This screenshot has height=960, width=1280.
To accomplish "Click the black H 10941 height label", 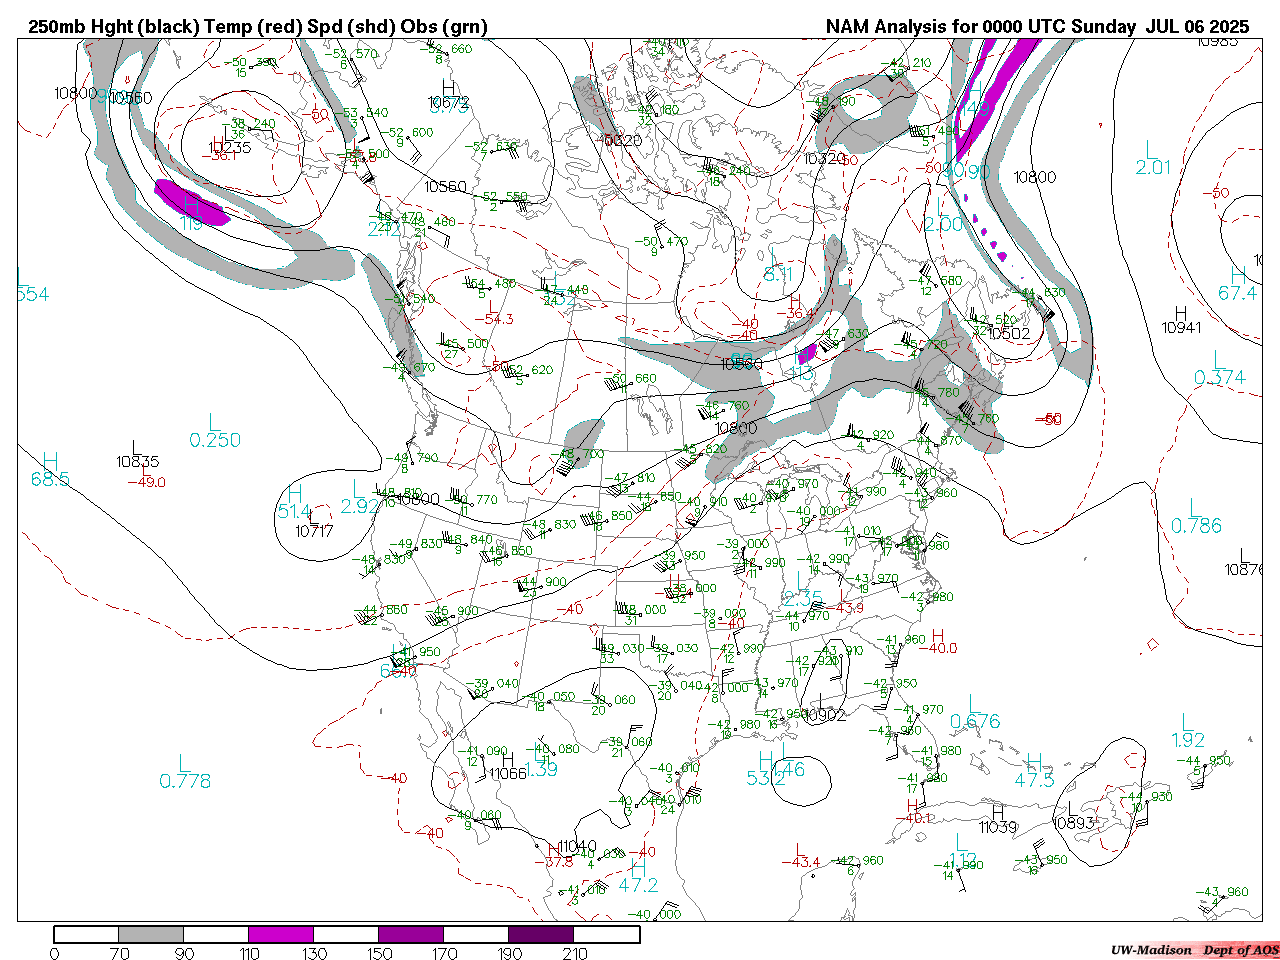I will [1181, 321].
